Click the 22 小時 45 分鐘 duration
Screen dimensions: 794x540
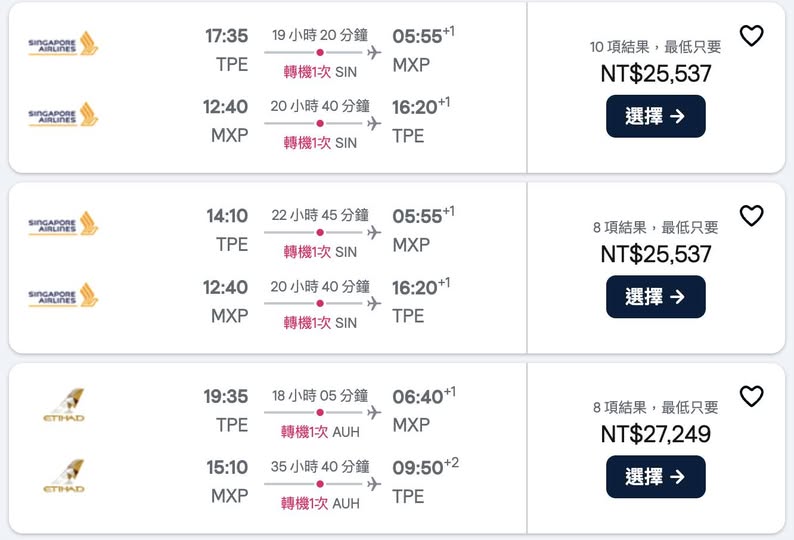click(319, 215)
